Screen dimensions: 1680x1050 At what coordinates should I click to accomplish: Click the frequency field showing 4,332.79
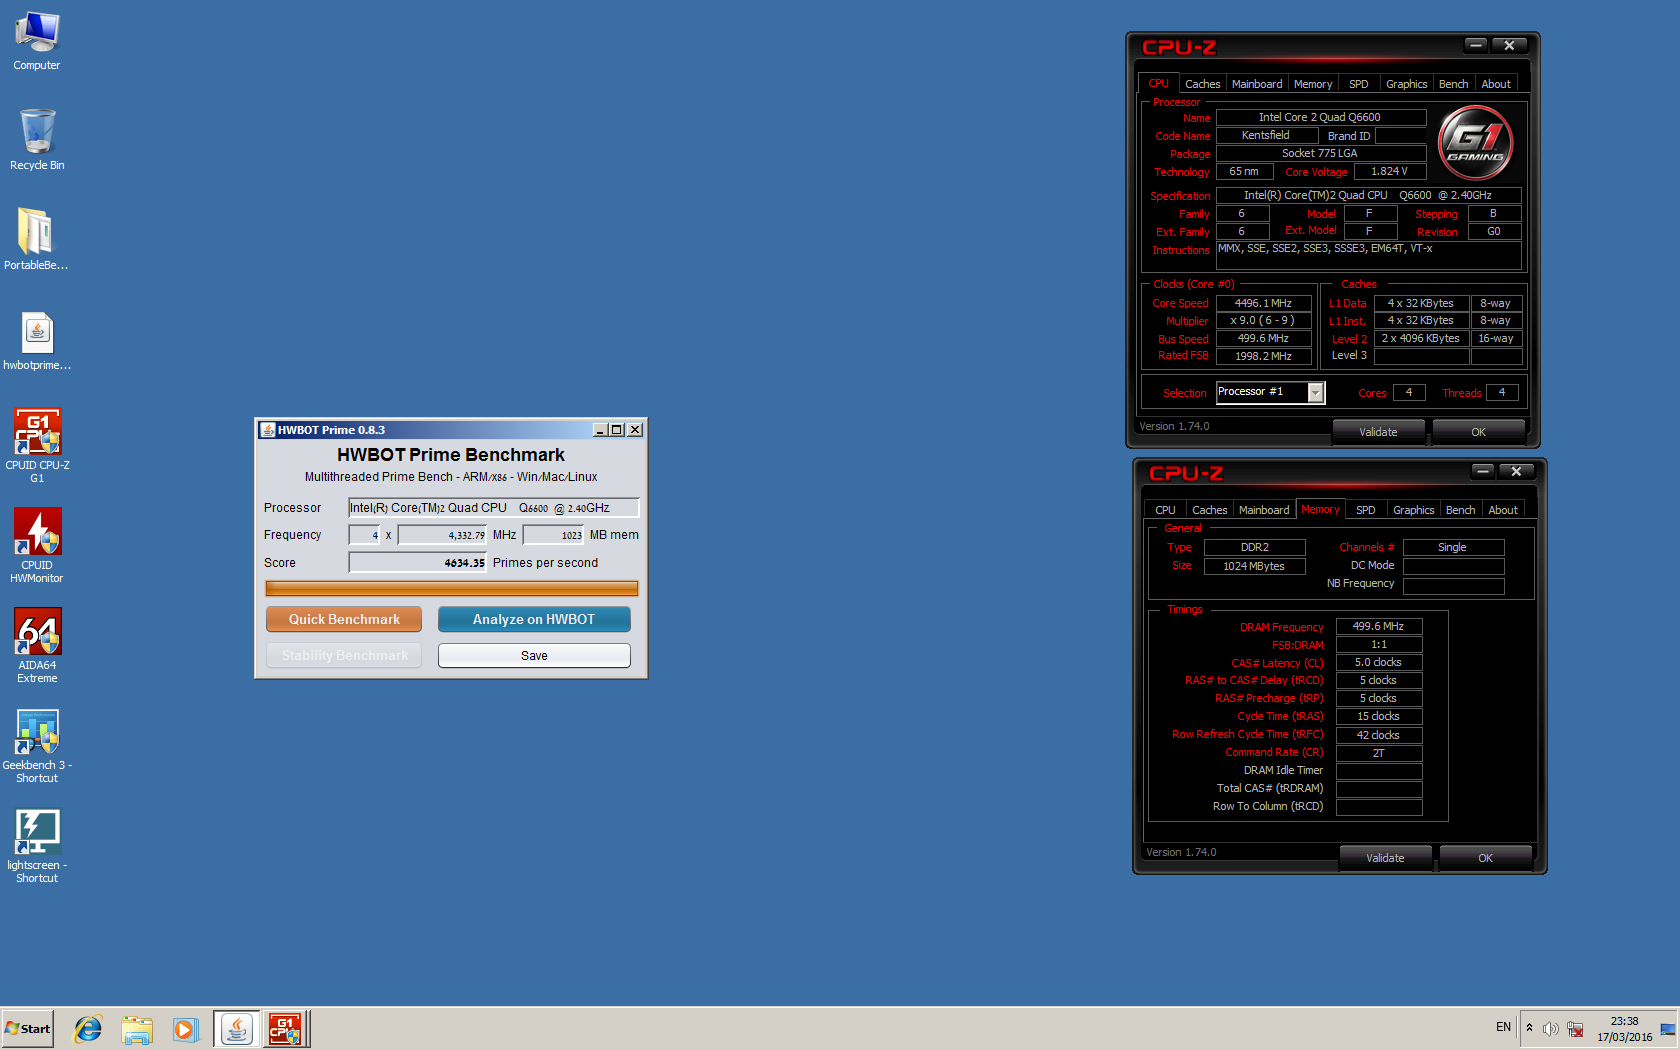click(443, 535)
